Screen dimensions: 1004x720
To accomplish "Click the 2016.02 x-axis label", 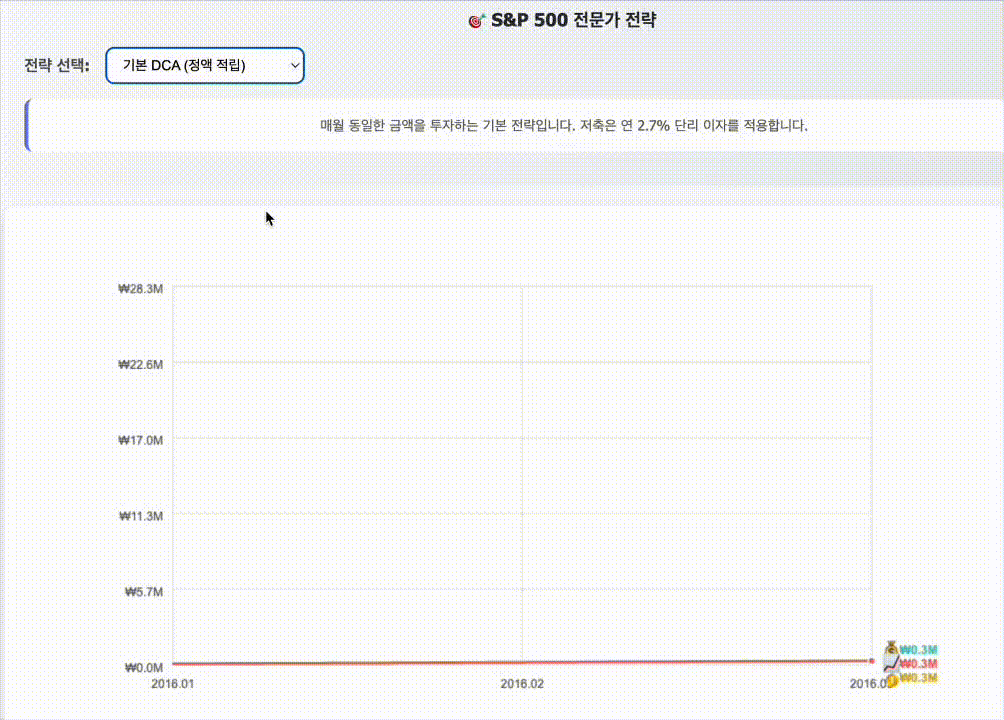I will click(x=522, y=684).
